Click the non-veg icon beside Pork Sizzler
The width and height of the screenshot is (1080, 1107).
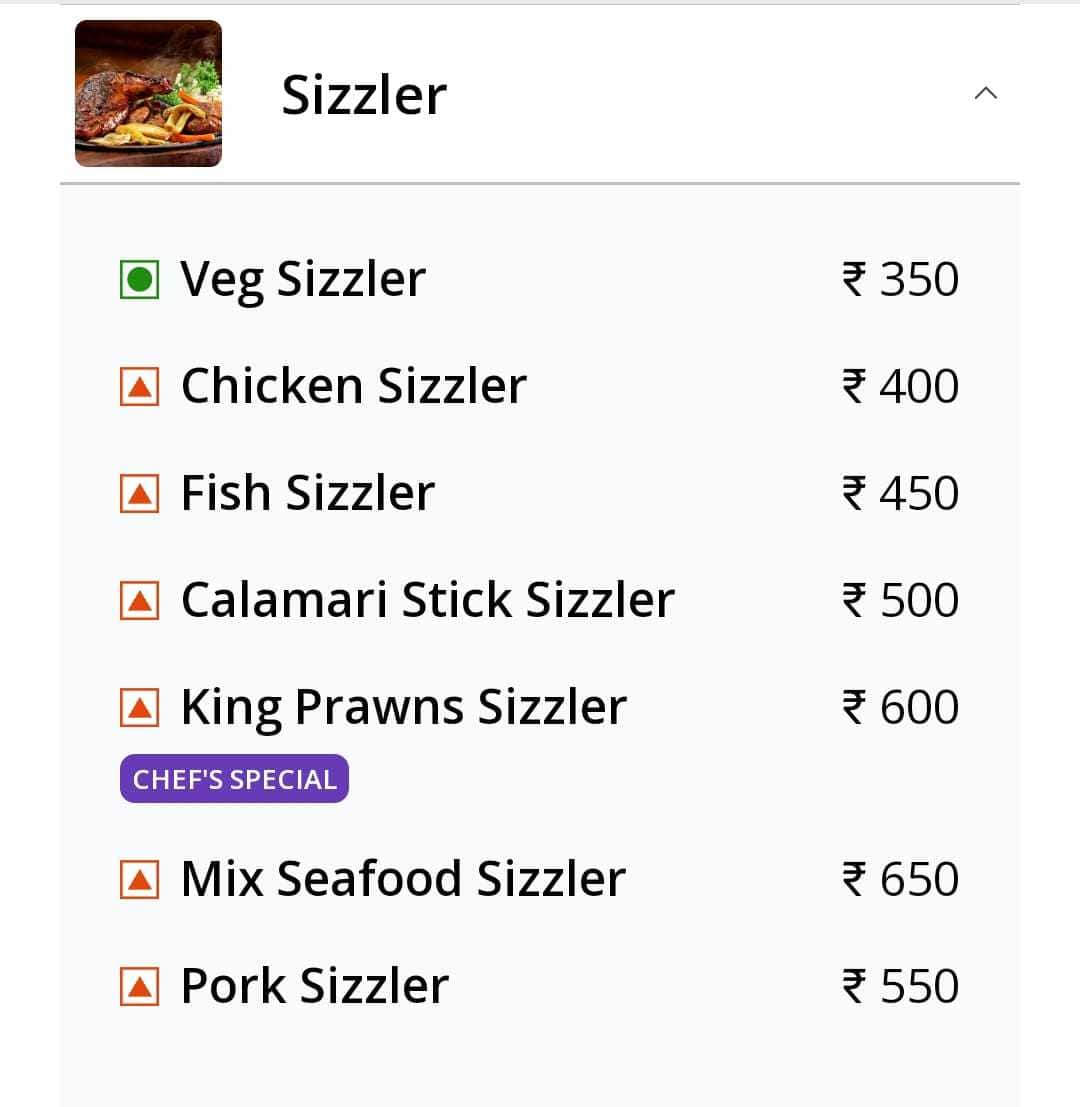[141, 984]
